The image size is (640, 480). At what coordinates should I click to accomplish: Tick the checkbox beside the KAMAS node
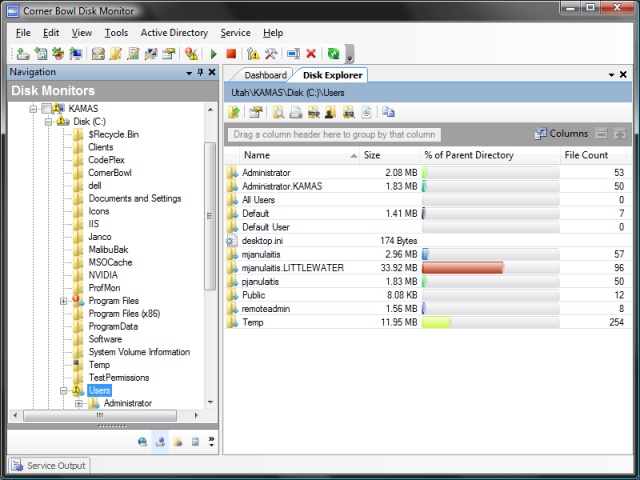tap(46, 108)
